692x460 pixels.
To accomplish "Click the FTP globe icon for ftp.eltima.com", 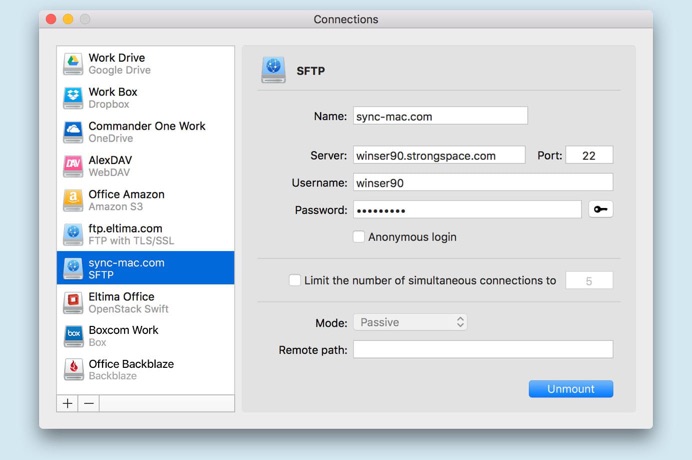I will coord(73,234).
